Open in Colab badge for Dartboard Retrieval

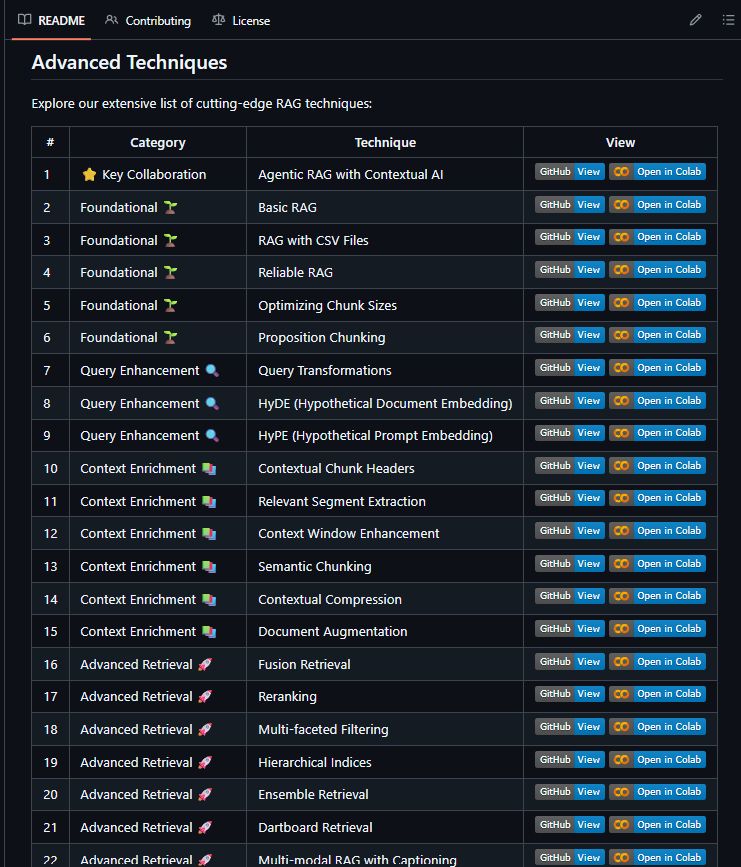point(657,824)
